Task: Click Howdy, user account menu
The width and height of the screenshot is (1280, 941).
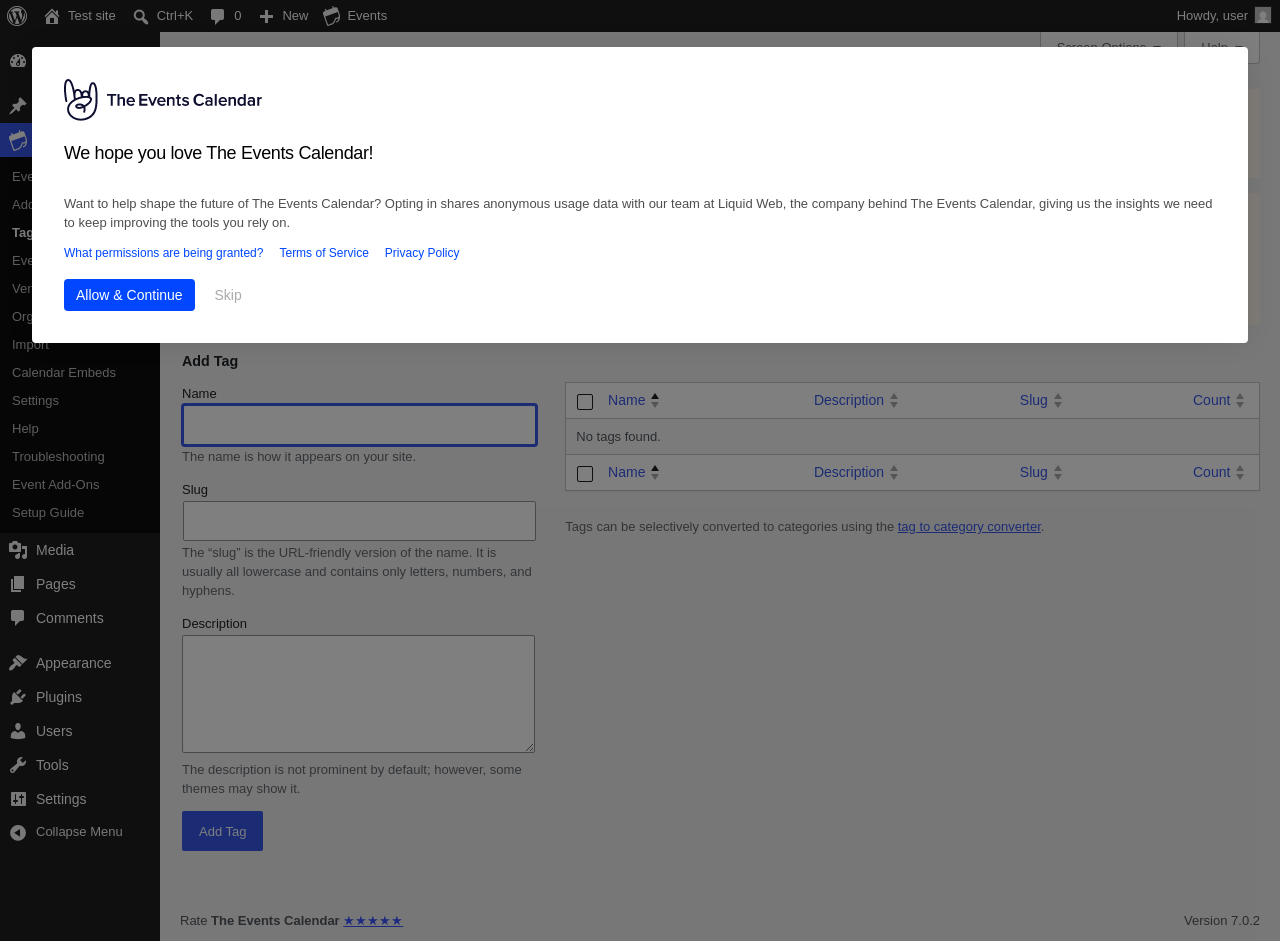Action: [1223, 16]
